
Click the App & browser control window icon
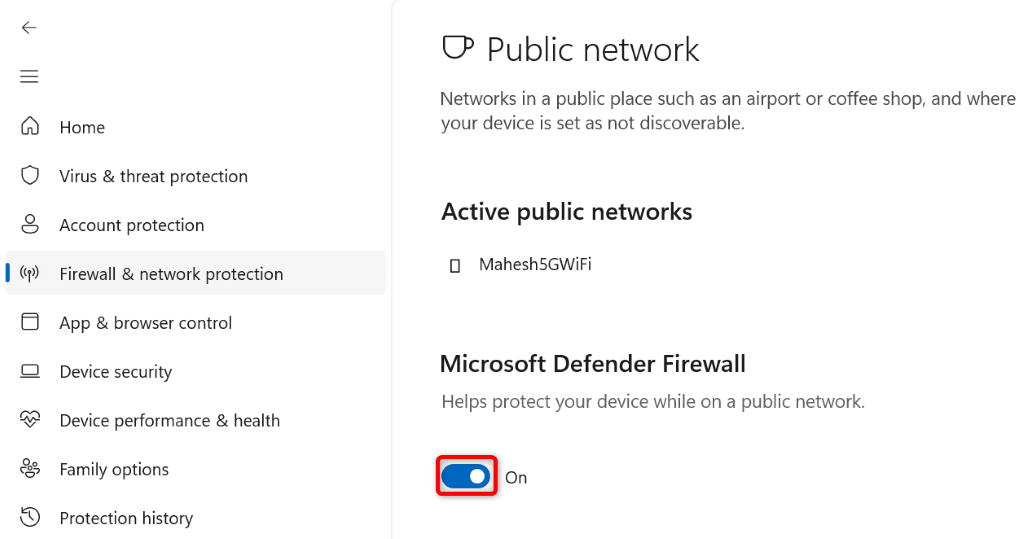coord(30,322)
